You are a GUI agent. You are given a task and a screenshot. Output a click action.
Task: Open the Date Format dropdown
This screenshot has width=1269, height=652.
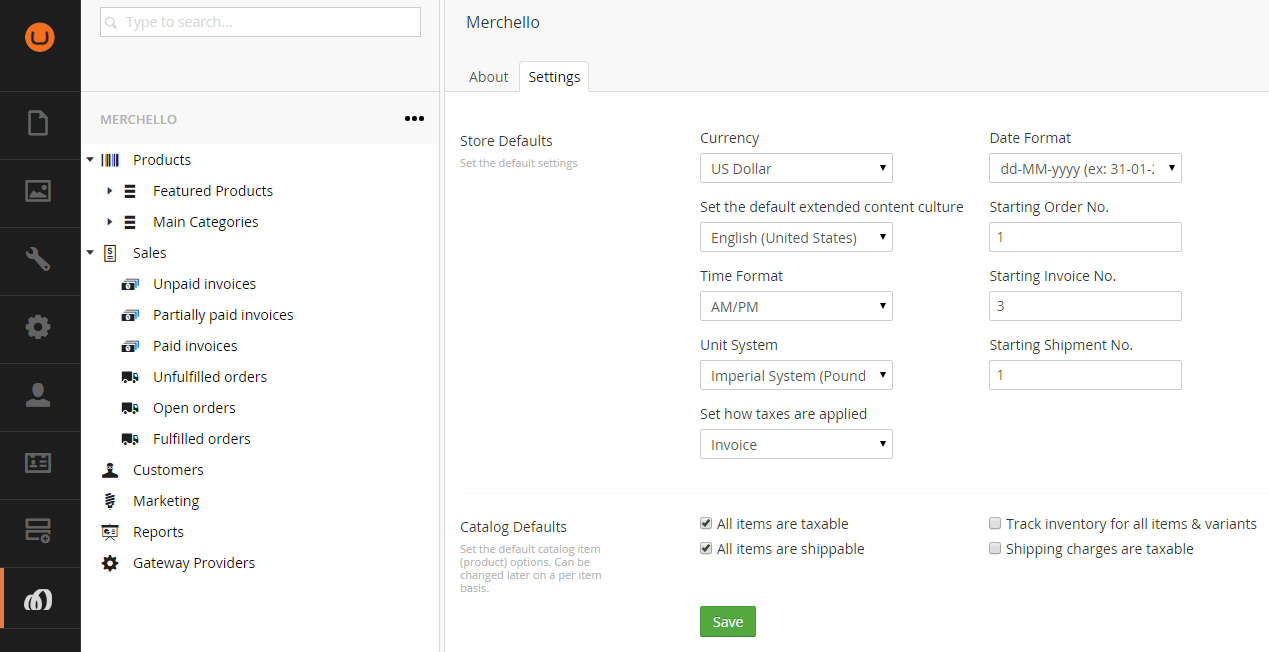(x=1085, y=168)
